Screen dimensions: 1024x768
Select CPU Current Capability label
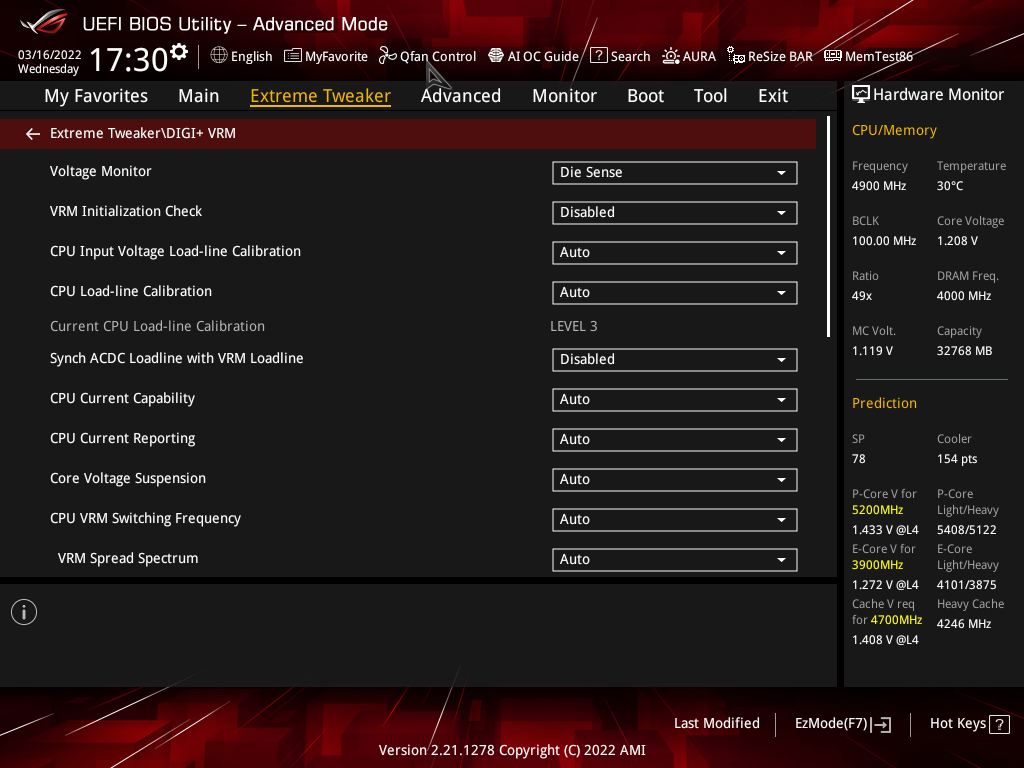point(122,398)
